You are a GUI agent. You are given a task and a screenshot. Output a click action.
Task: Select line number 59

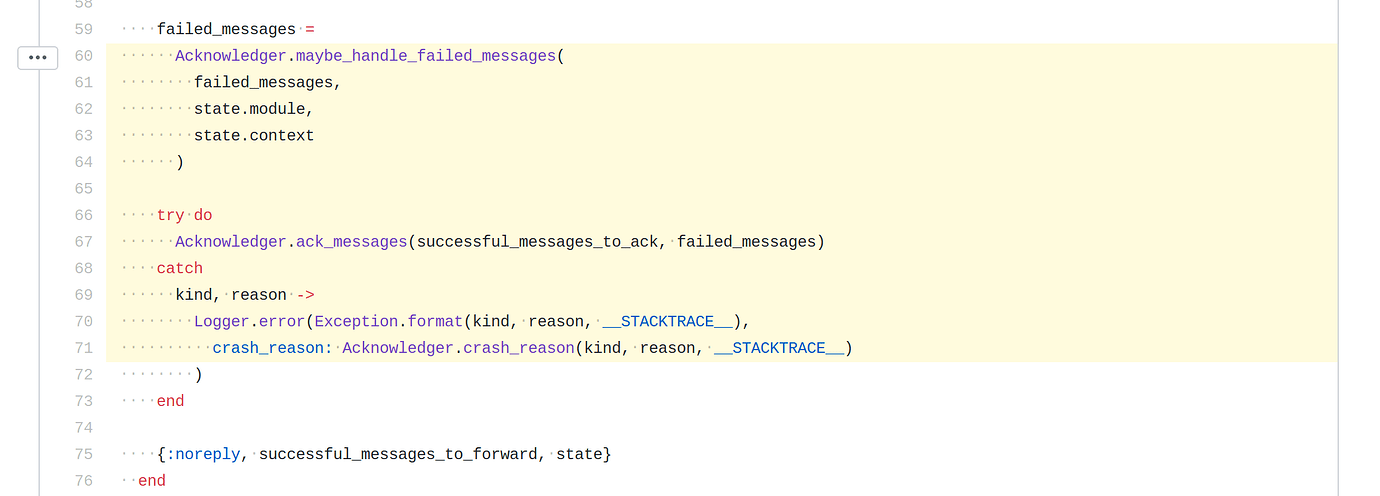click(83, 30)
